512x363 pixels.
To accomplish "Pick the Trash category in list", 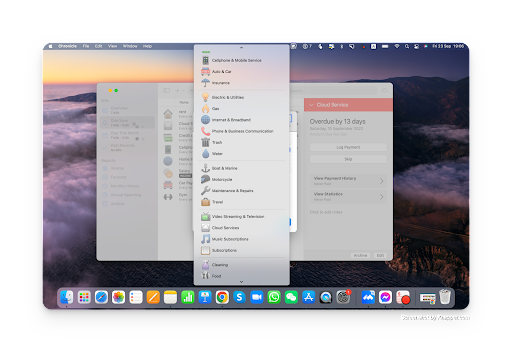I will click(242, 142).
